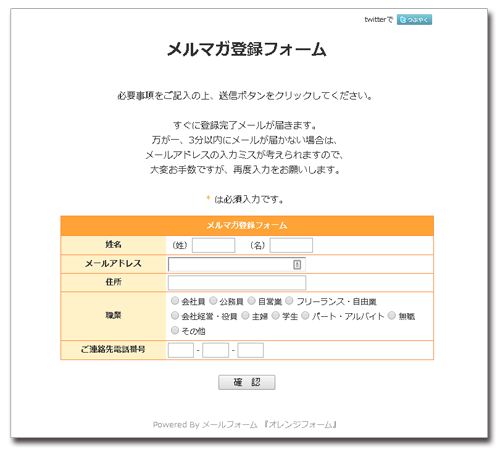Viewport: 500px width, 450px height.
Task: Open the オレンジフォーム footer link
Action: click(300, 425)
